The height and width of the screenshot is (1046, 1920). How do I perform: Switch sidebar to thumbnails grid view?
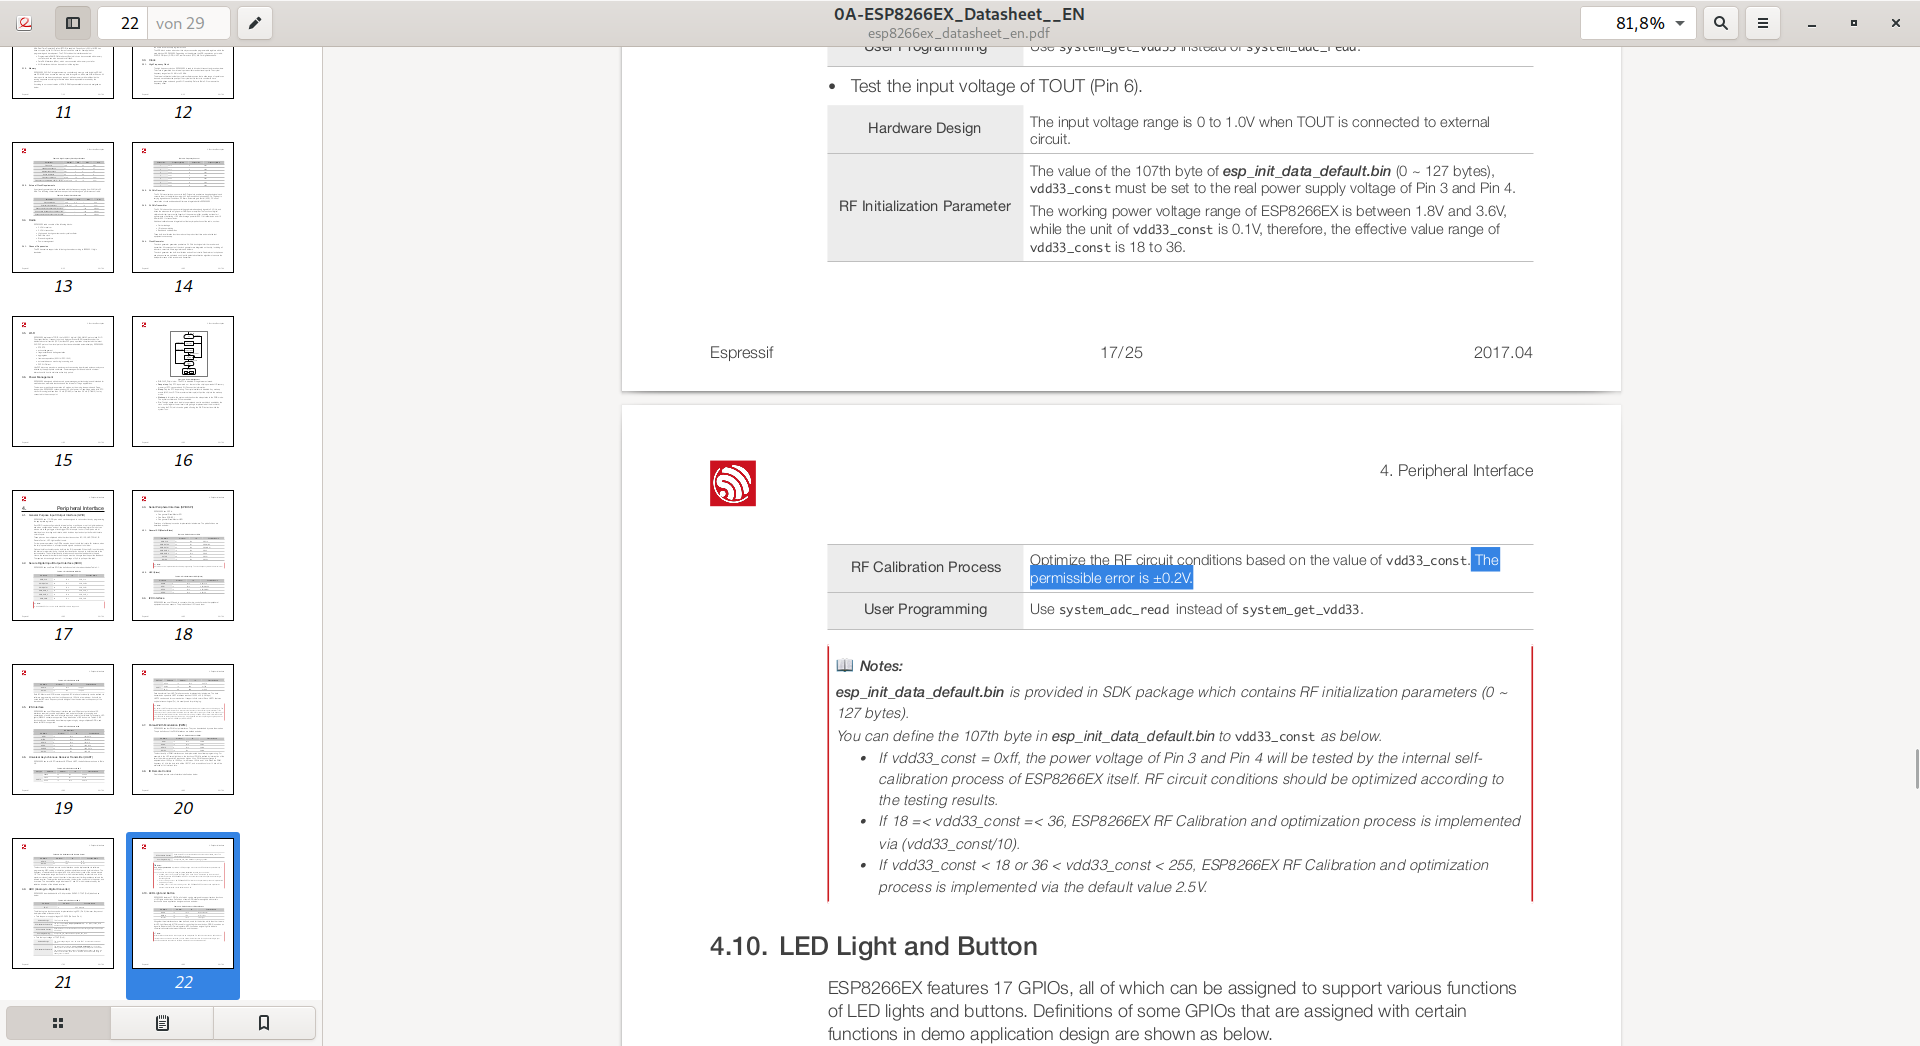pyautogui.click(x=58, y=1023)
